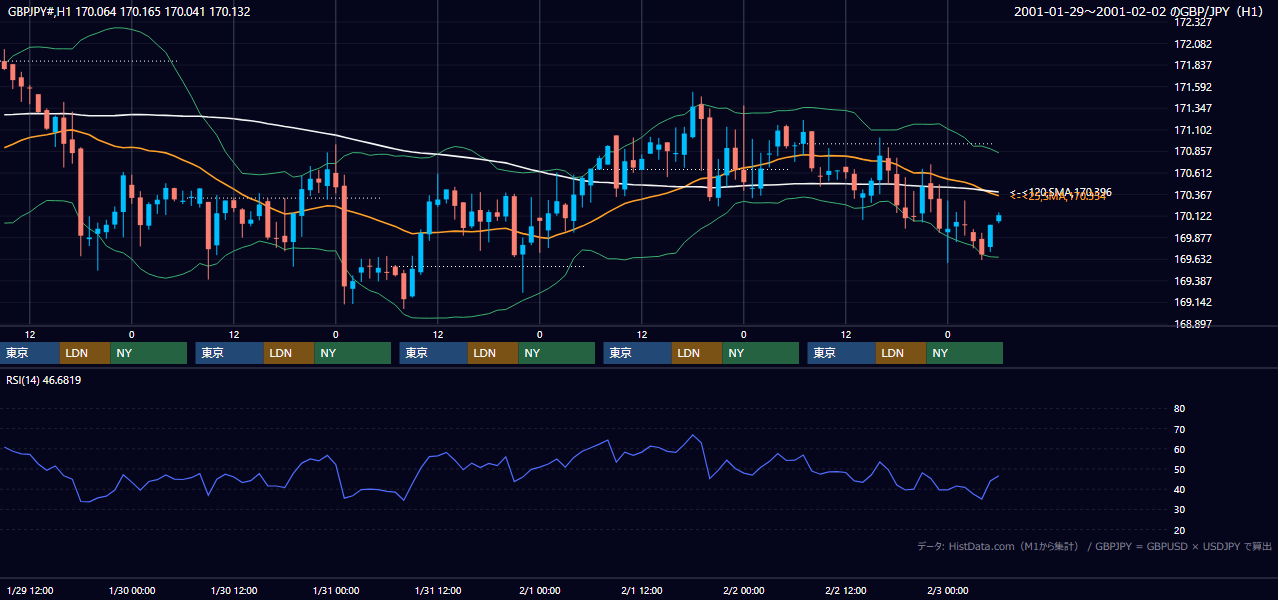Image resolution: width=1278 pixels, height=600 pixels.
Task: Pick the RSI 30 level label
Action: [x=1179, y=510]
